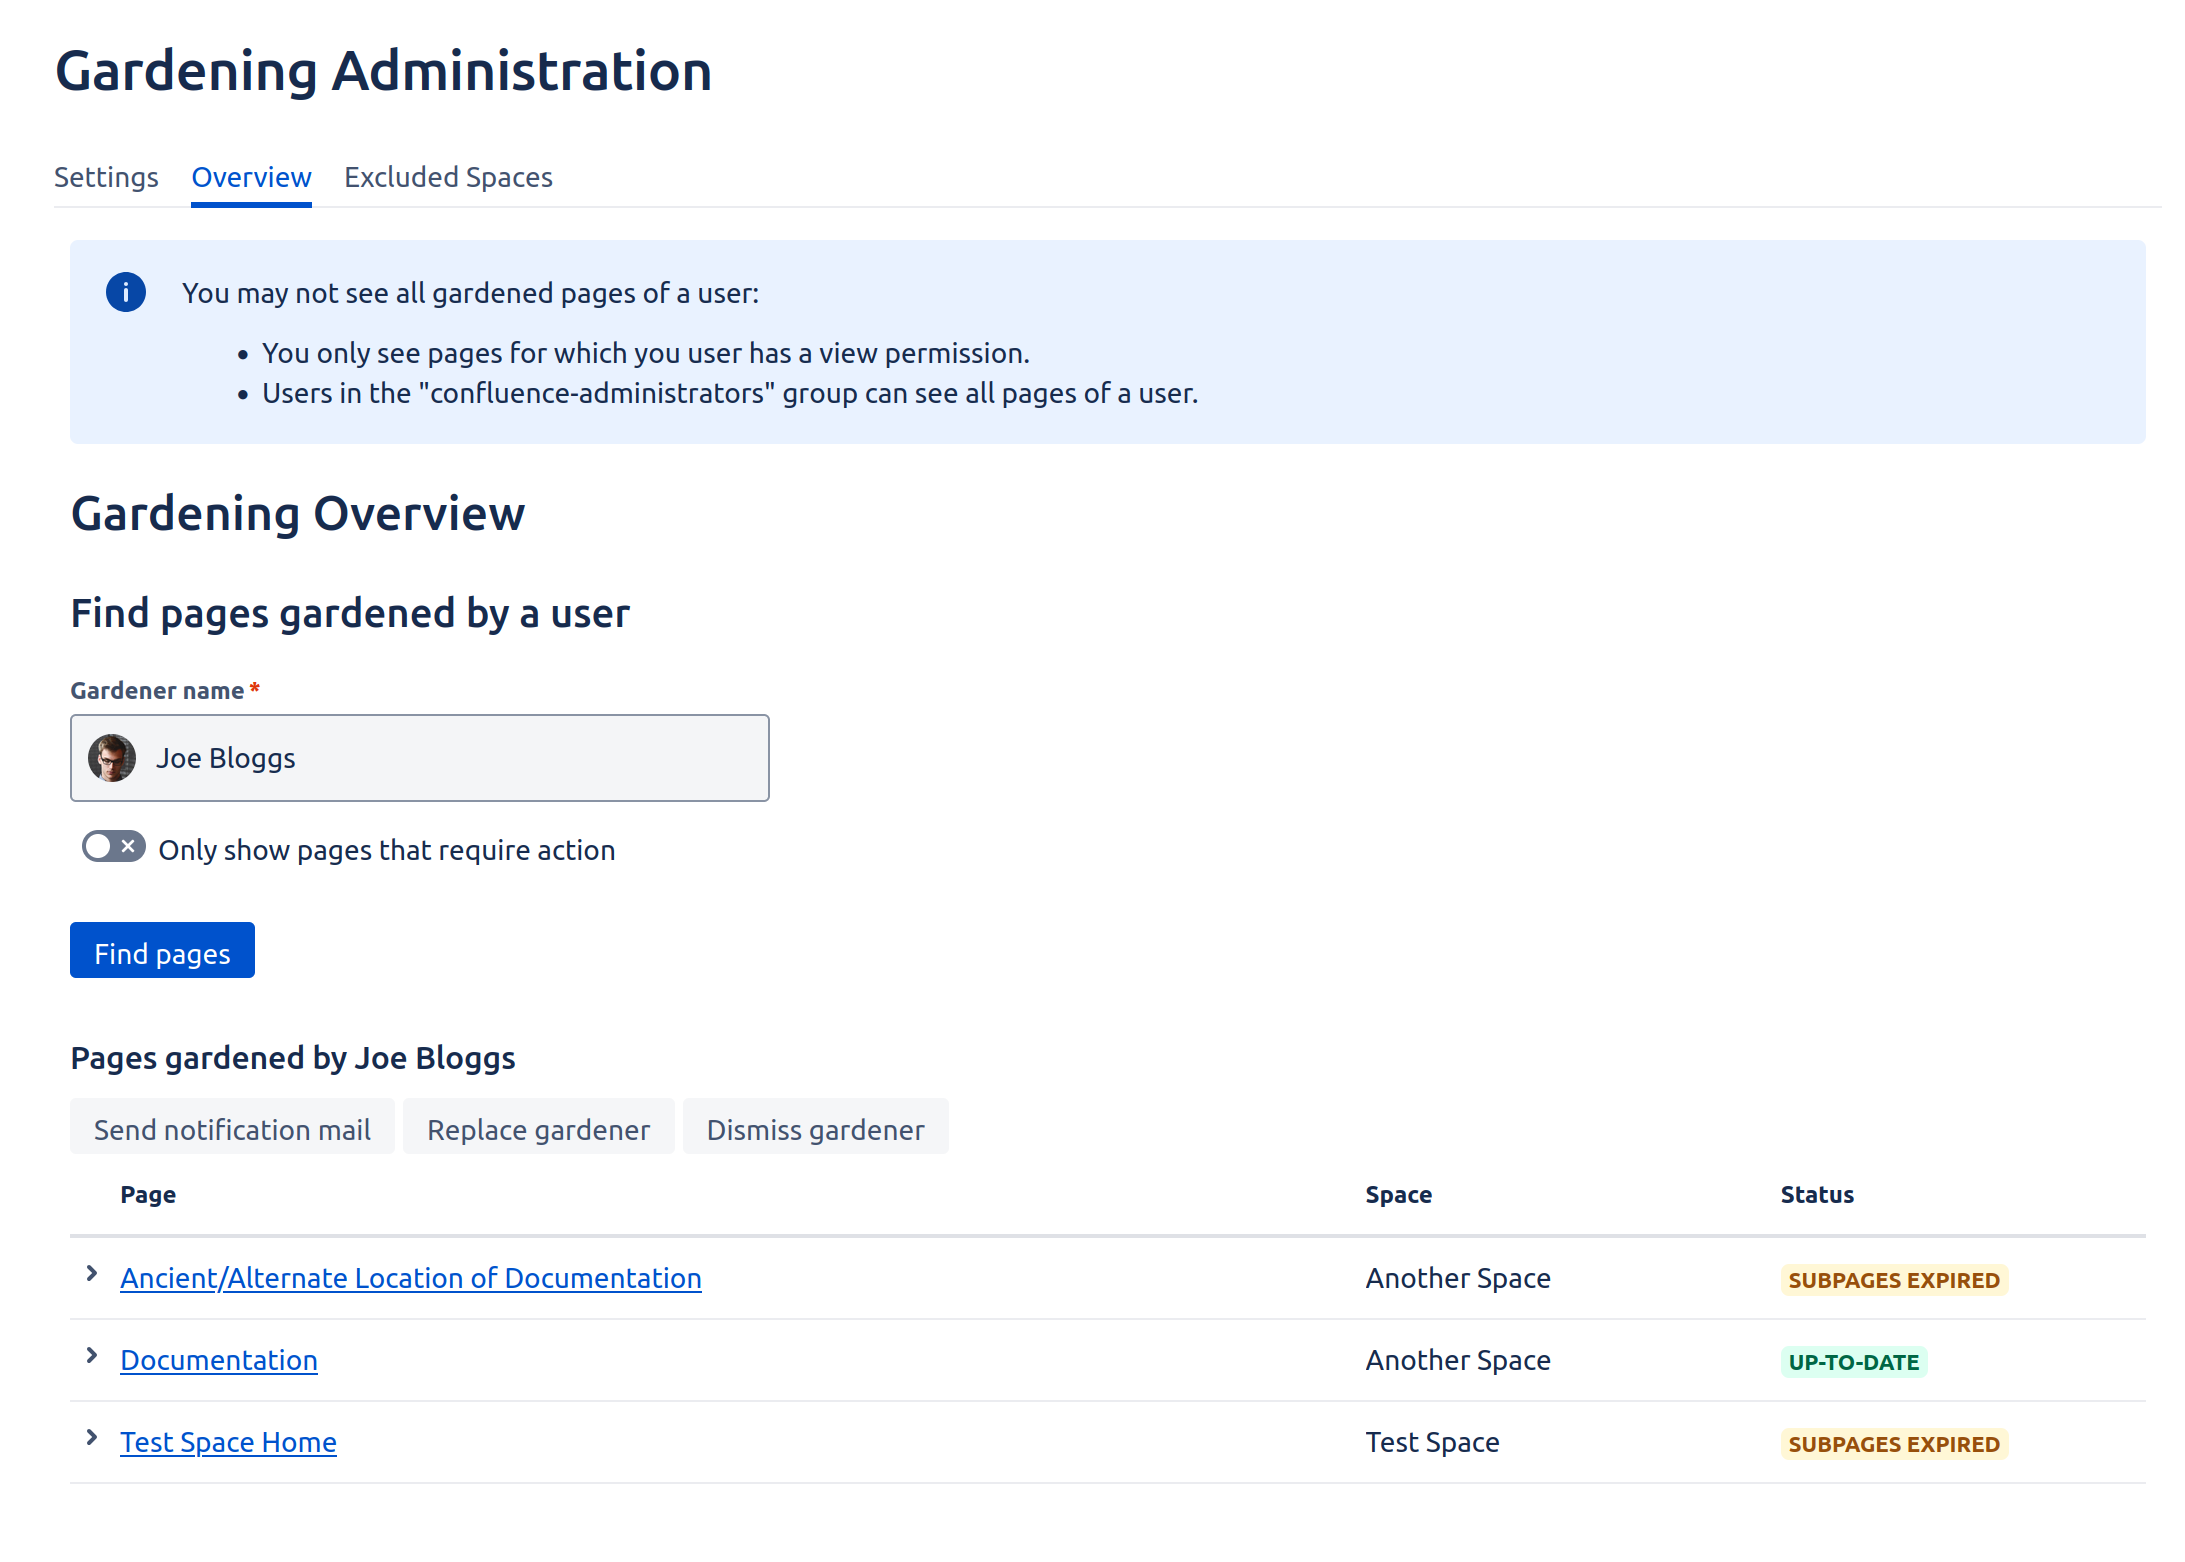Open Ancient/Alternate Location of Documentation link
The width and height of the screenshot is (2185, 1562).
(x=410, y=1278)
